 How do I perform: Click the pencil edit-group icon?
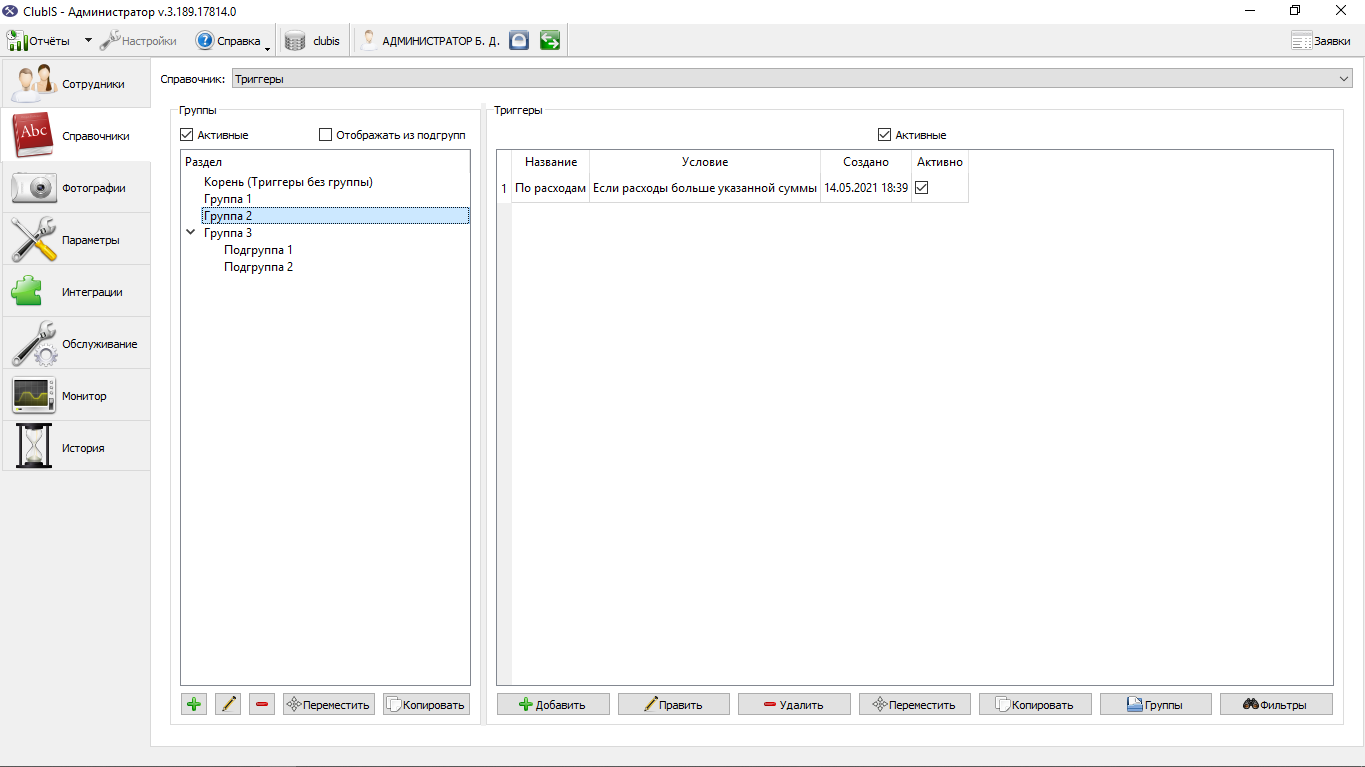(x=228, y=704)
